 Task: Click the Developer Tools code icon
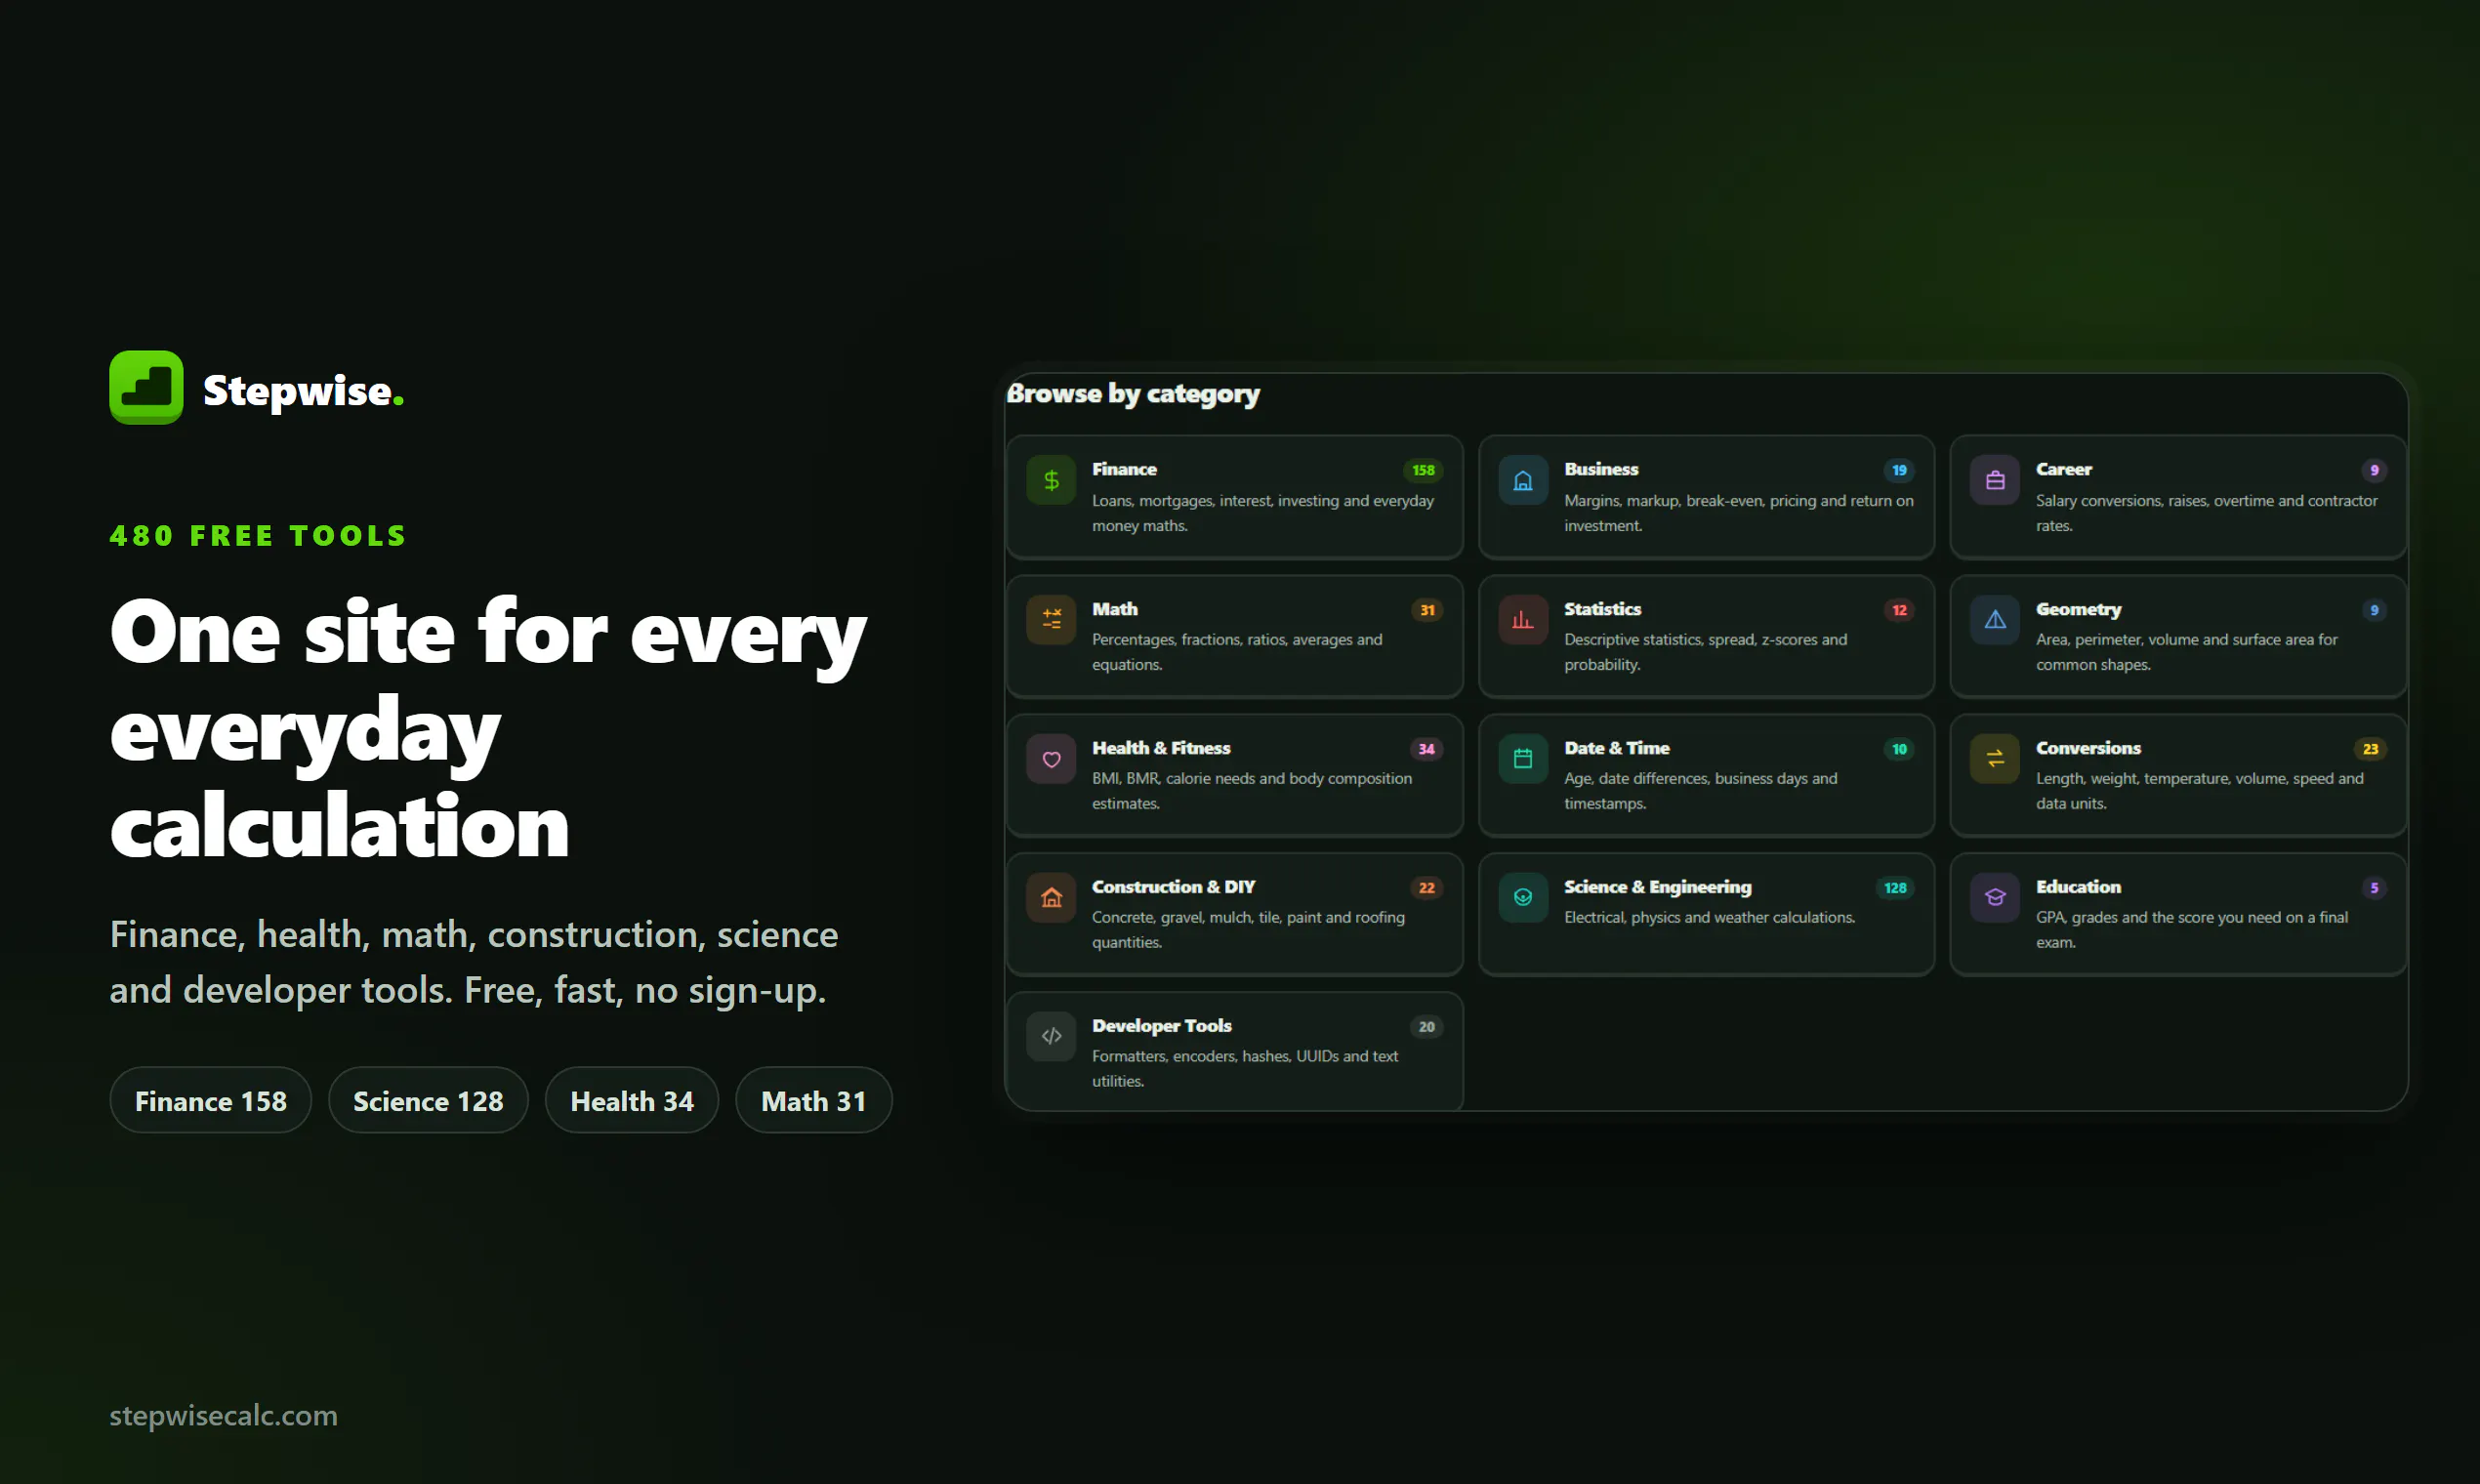pos(1051,1036)
